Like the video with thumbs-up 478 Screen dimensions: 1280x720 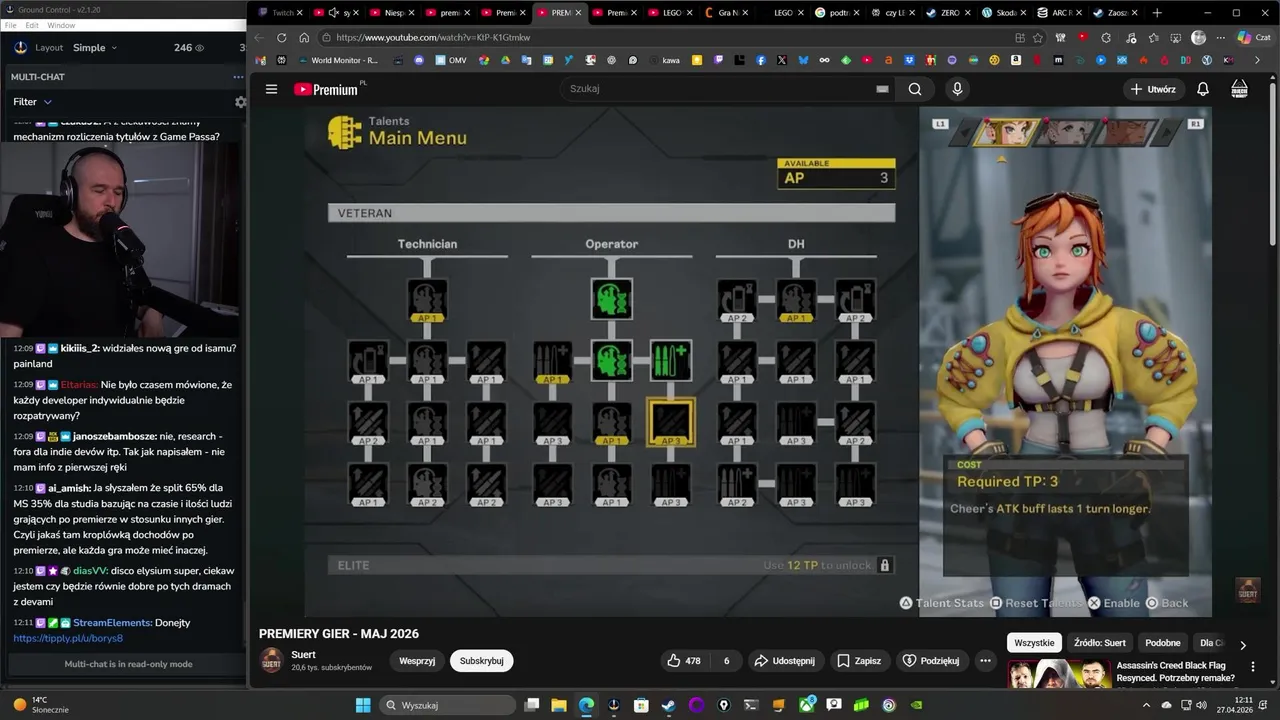pyautogui.click(x=683, y=661)
